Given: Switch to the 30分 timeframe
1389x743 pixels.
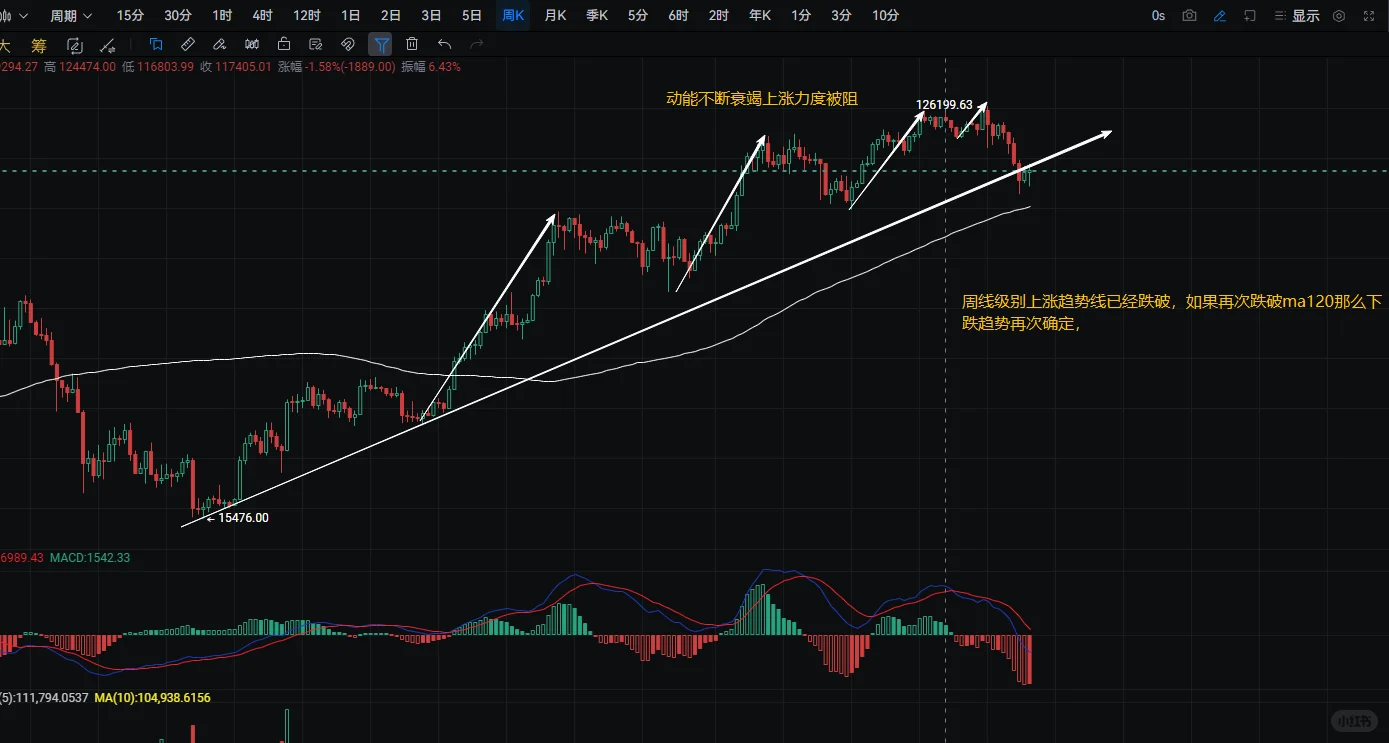Looking at the screenshot, I should click(x=178, y=15).
